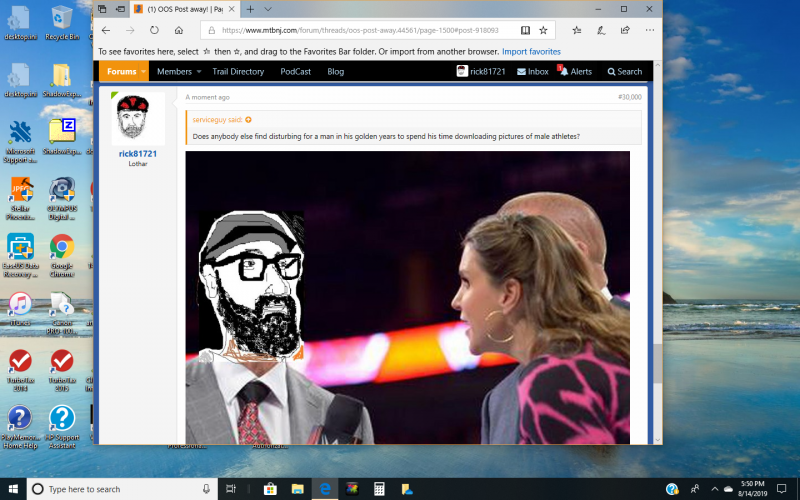Open the PodCast navigation item
800x500 pixels.
(295, 72)
